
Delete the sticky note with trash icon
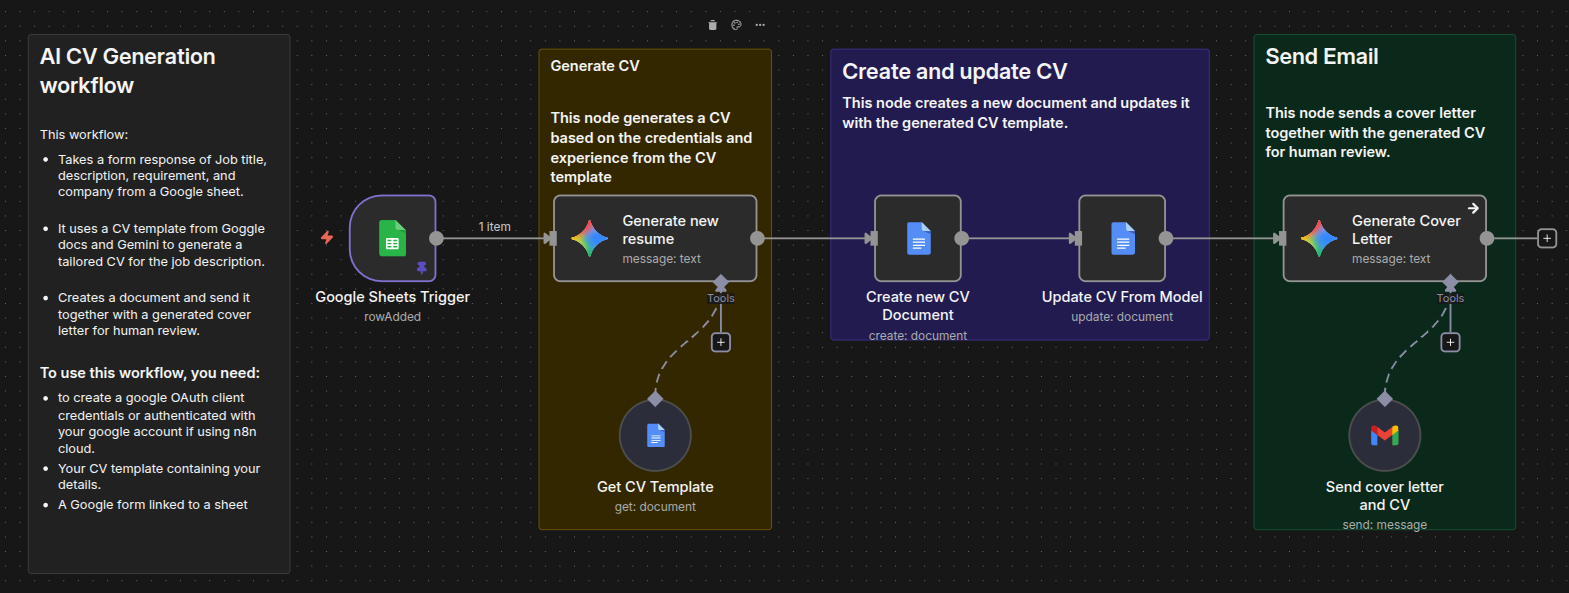point(712,25)
